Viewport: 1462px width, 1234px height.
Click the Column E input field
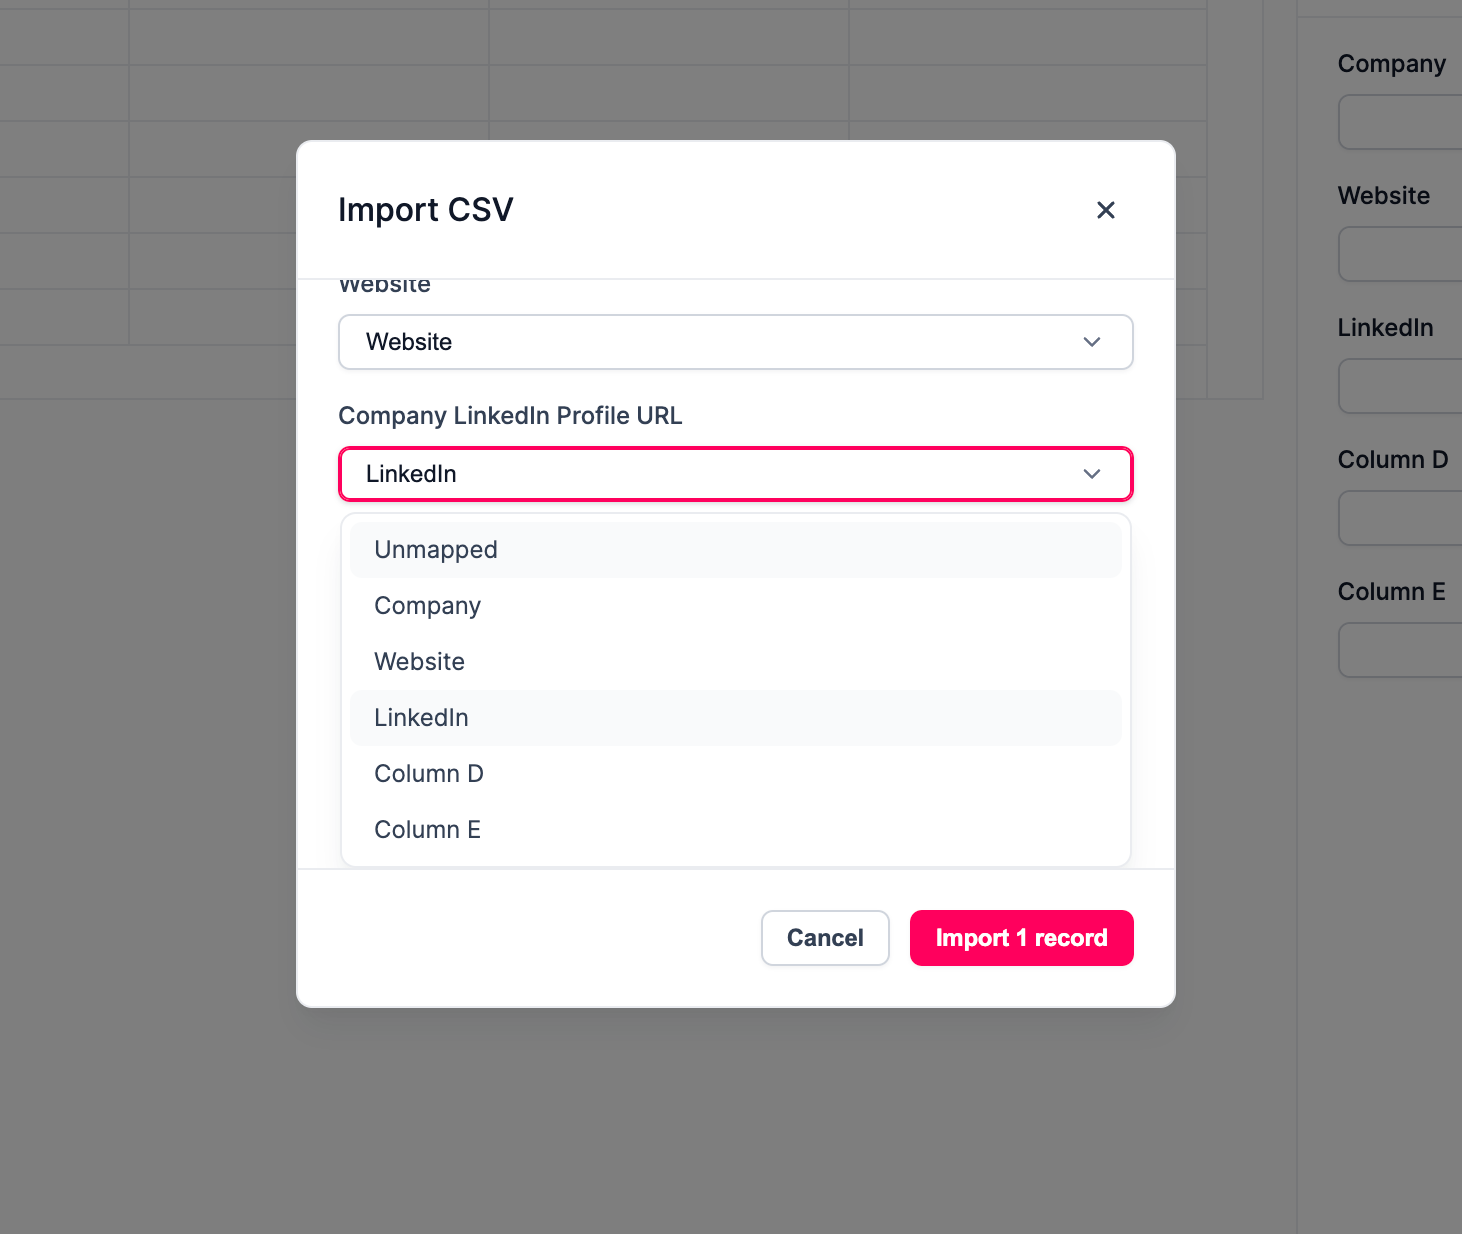click(x=1400, y=650)
